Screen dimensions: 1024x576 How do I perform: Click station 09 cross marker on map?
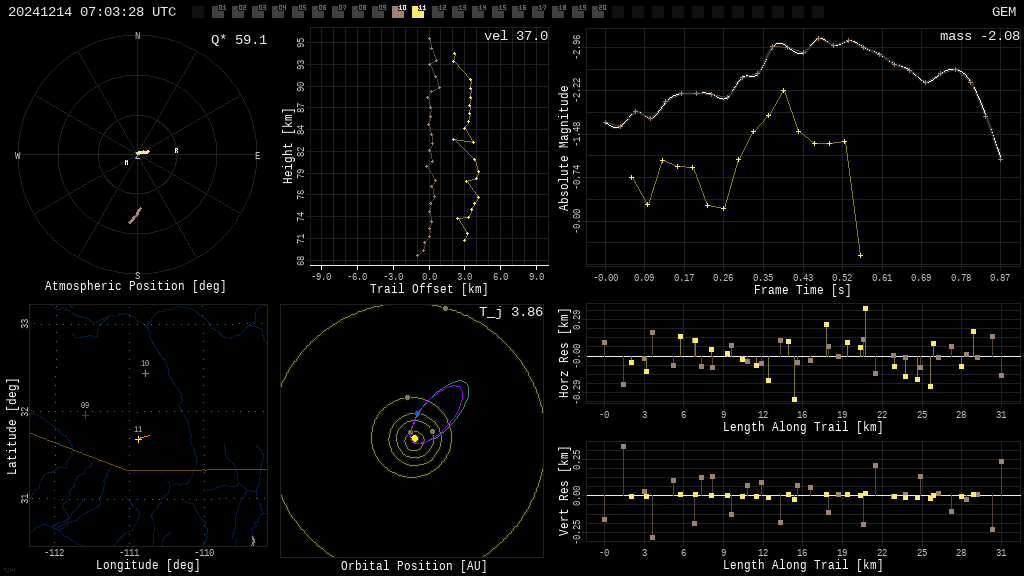click(86, 415)
